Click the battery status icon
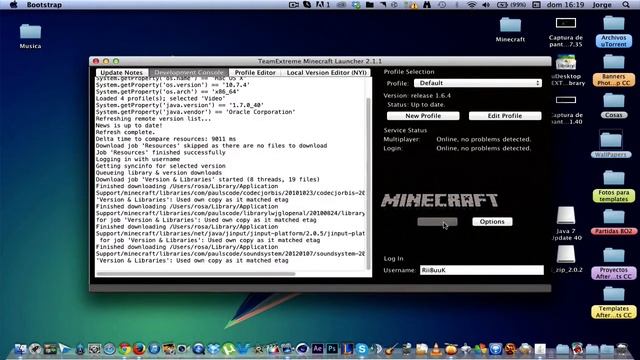 [x=511, y=5]
